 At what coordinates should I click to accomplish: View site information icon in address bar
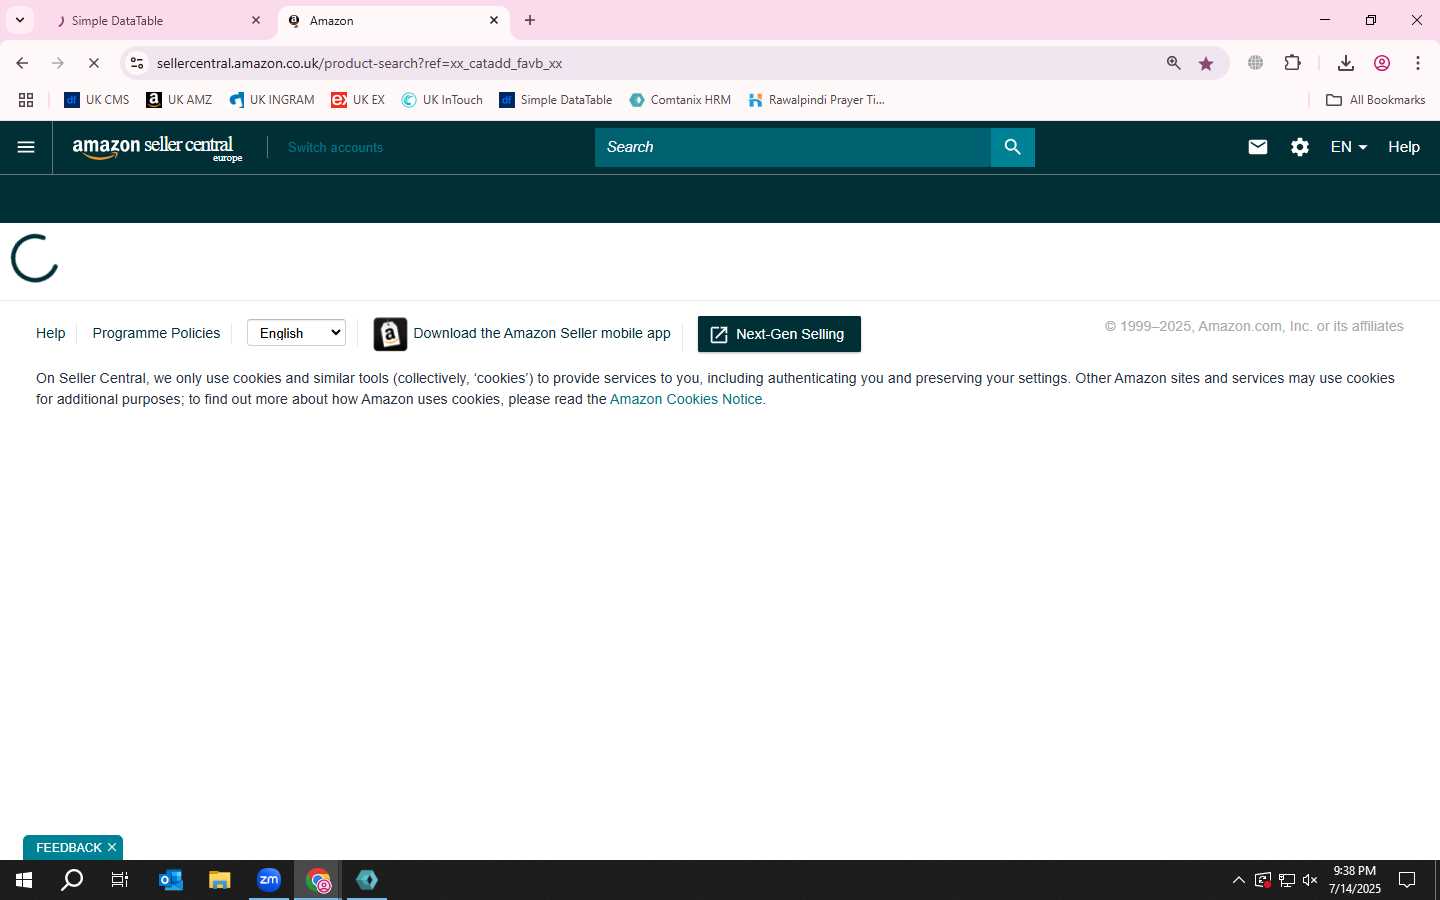click(x=137, y=63)
